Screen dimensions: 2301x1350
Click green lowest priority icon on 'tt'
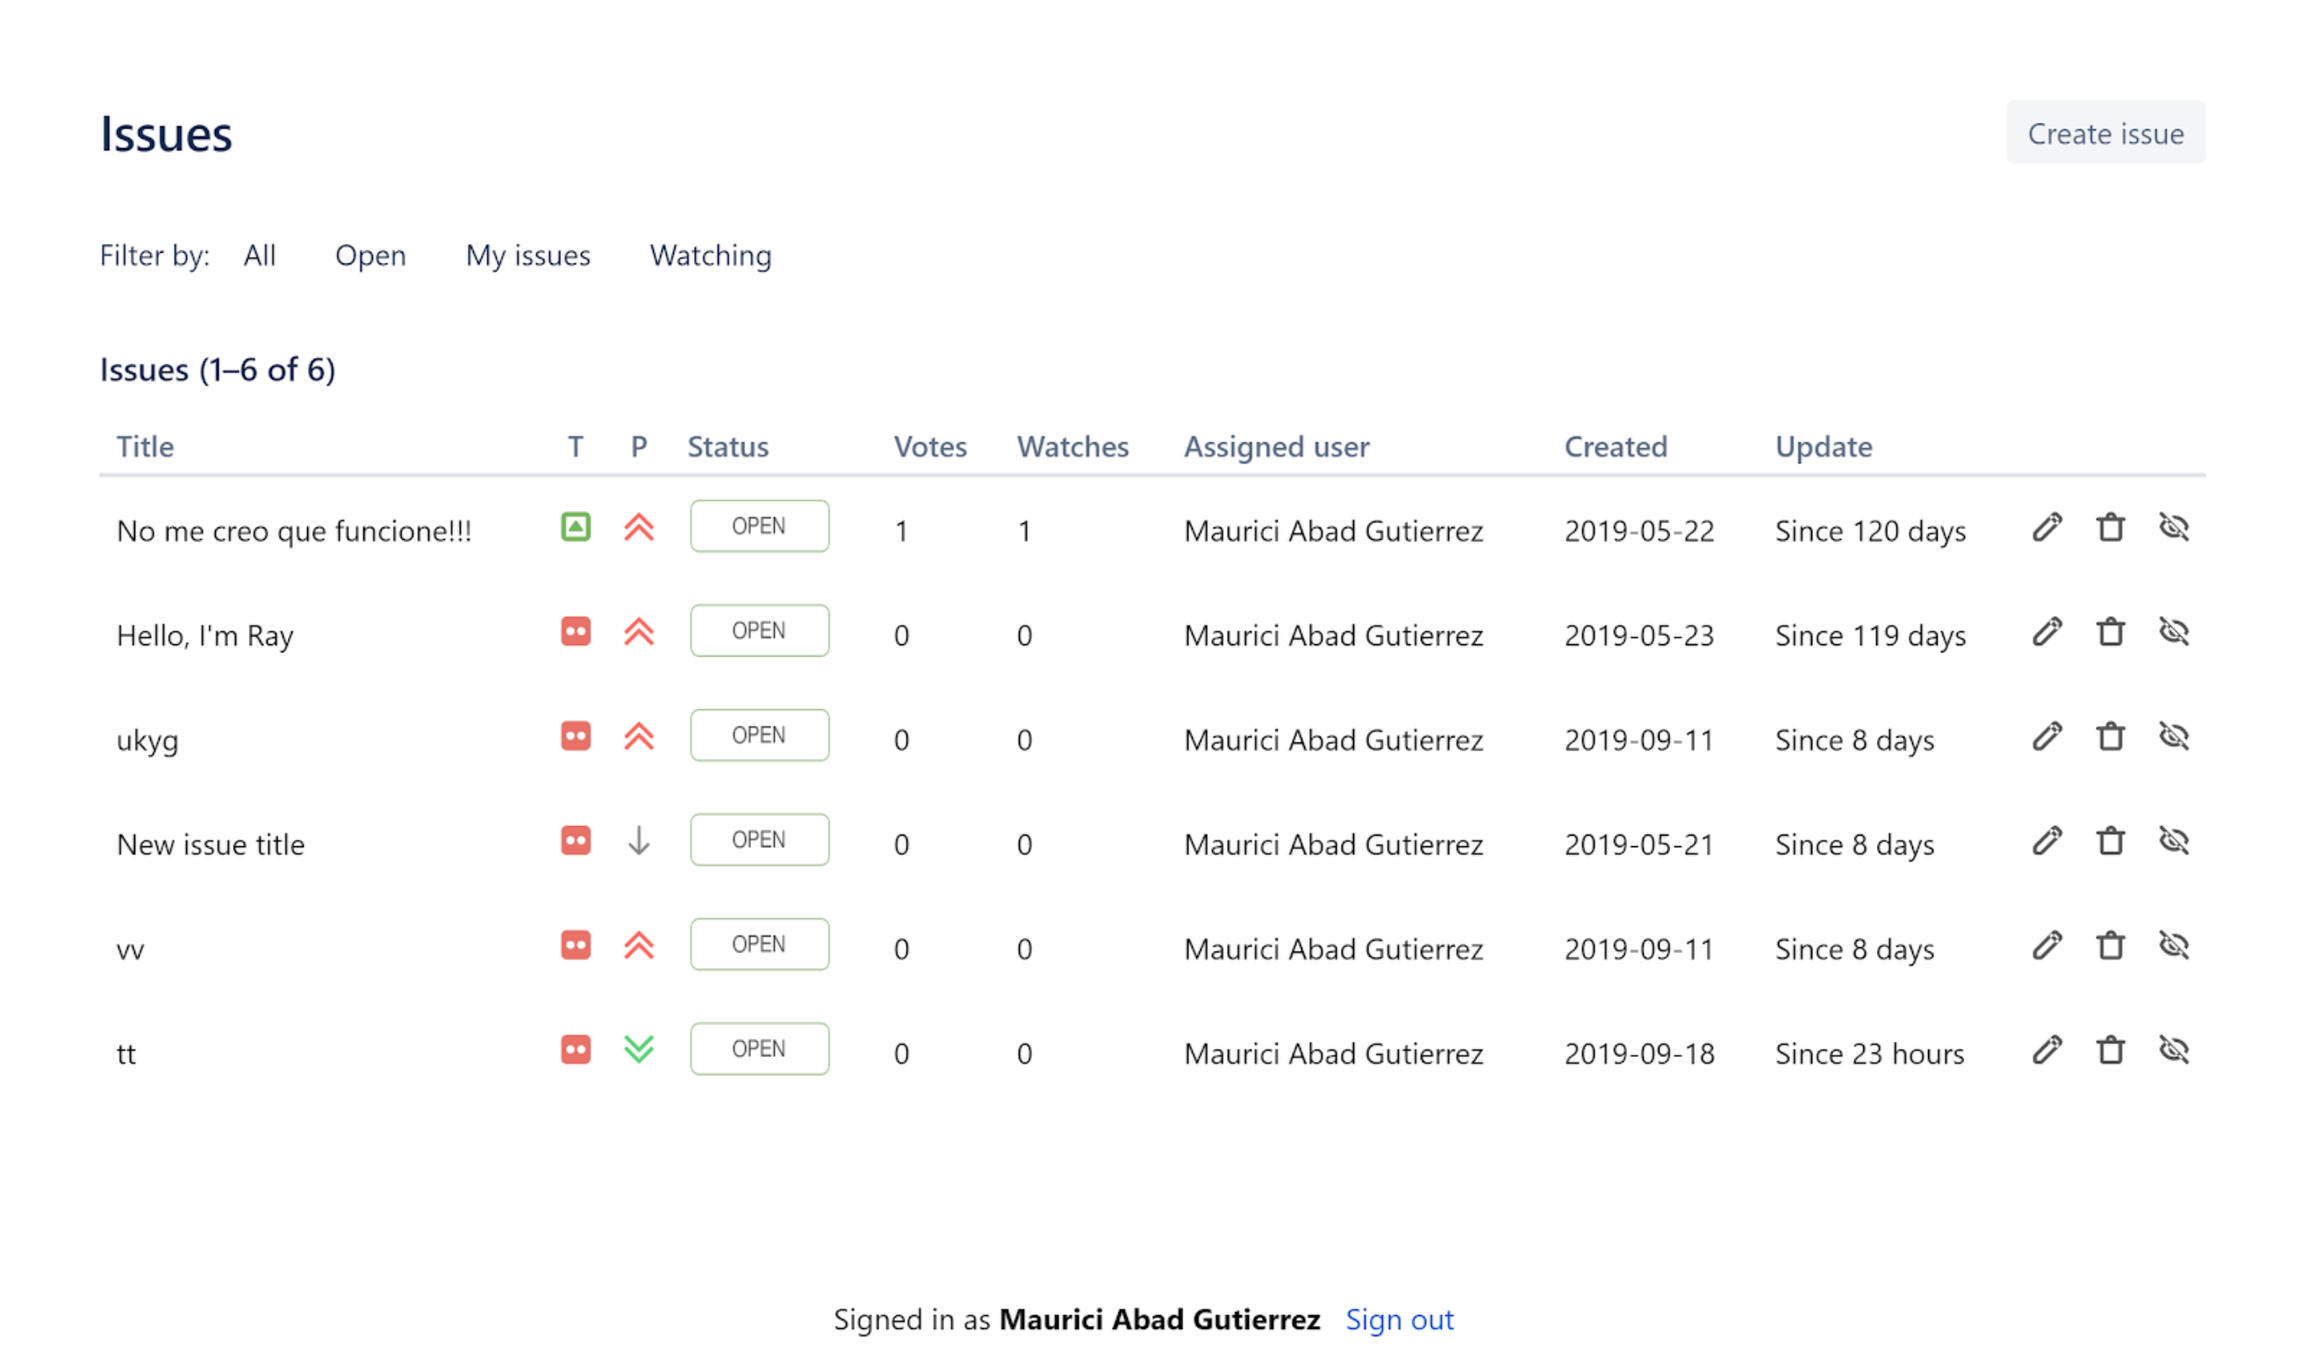click(639, 1049)
